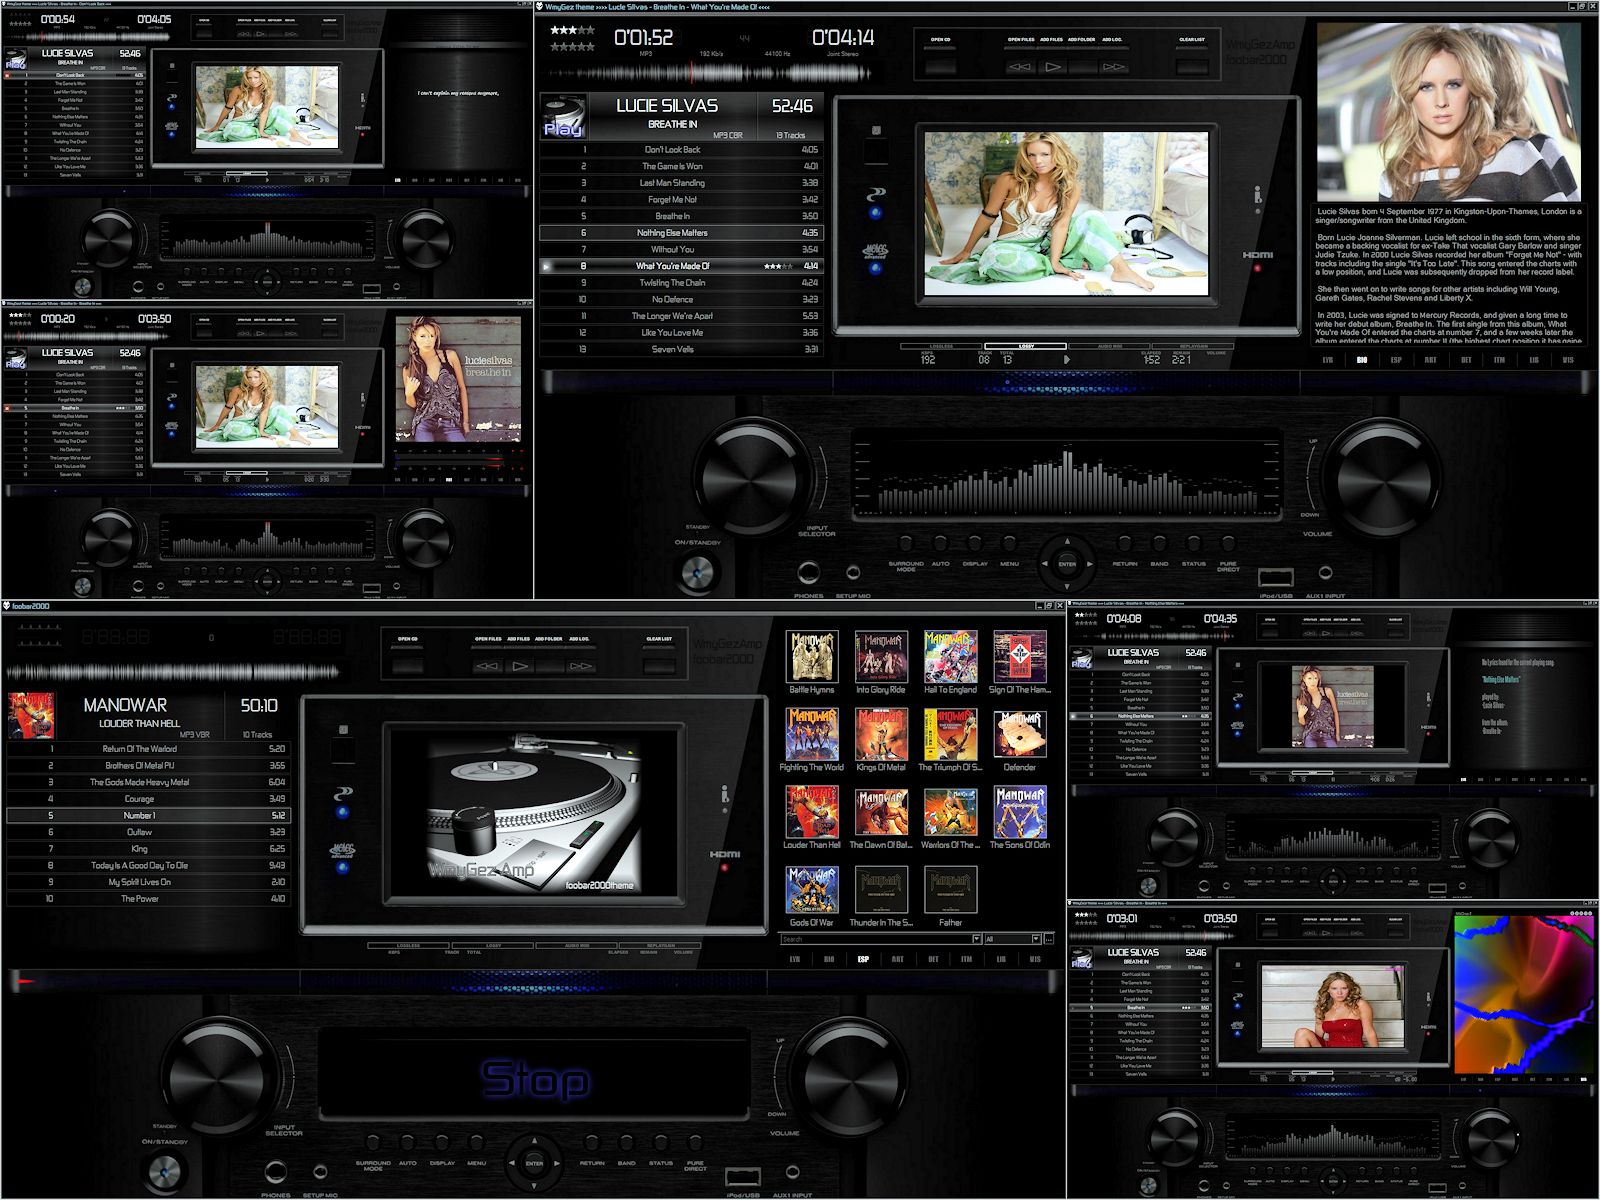Select track 'Seven Veils' in main window
The image size is (1600, 1200).
[x=681, y=349]
